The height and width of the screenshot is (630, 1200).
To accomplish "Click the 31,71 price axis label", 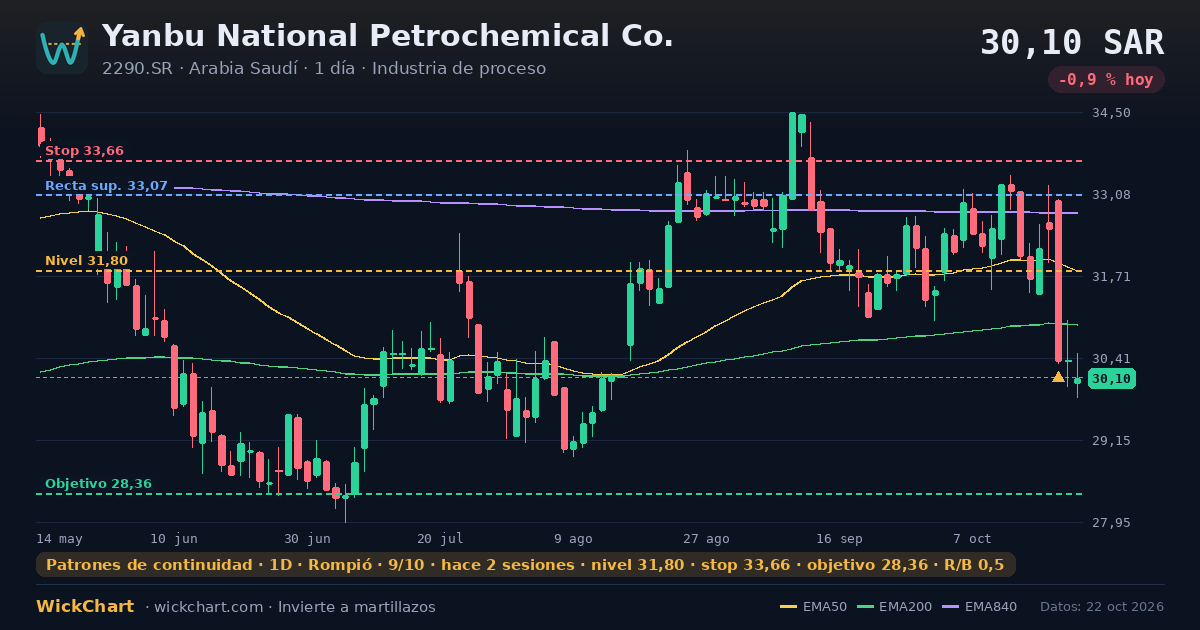I will [x=1111, y=277].
